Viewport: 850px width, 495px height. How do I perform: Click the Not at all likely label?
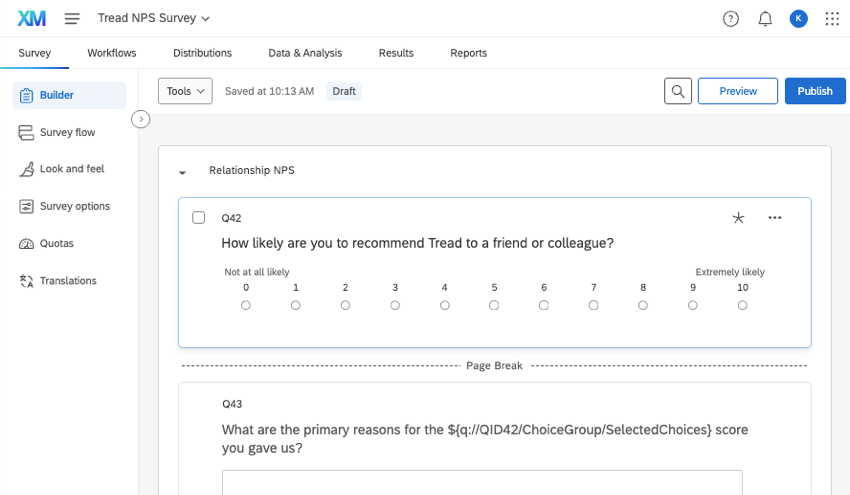257,272
